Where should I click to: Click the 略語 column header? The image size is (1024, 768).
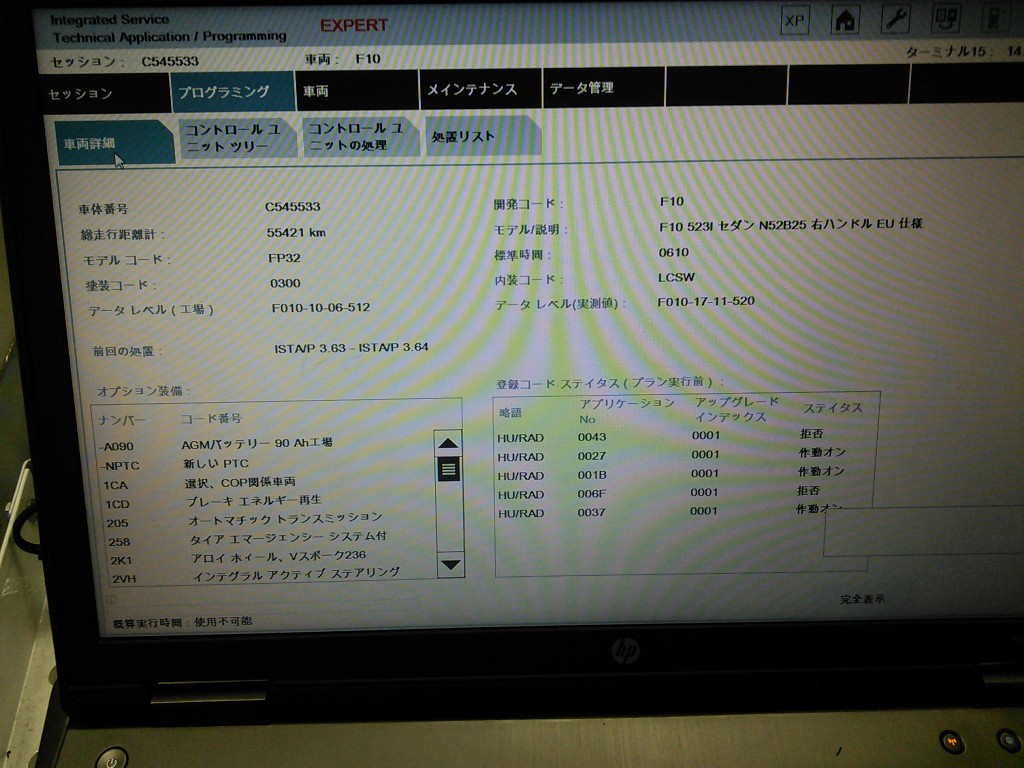[x=510, y=413]
